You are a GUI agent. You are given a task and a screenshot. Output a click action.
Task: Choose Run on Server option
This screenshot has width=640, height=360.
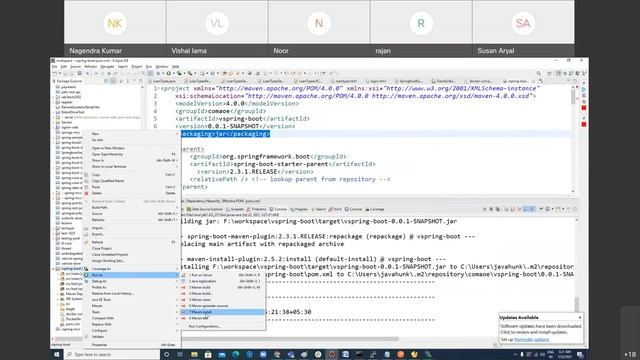pos(222,275)
